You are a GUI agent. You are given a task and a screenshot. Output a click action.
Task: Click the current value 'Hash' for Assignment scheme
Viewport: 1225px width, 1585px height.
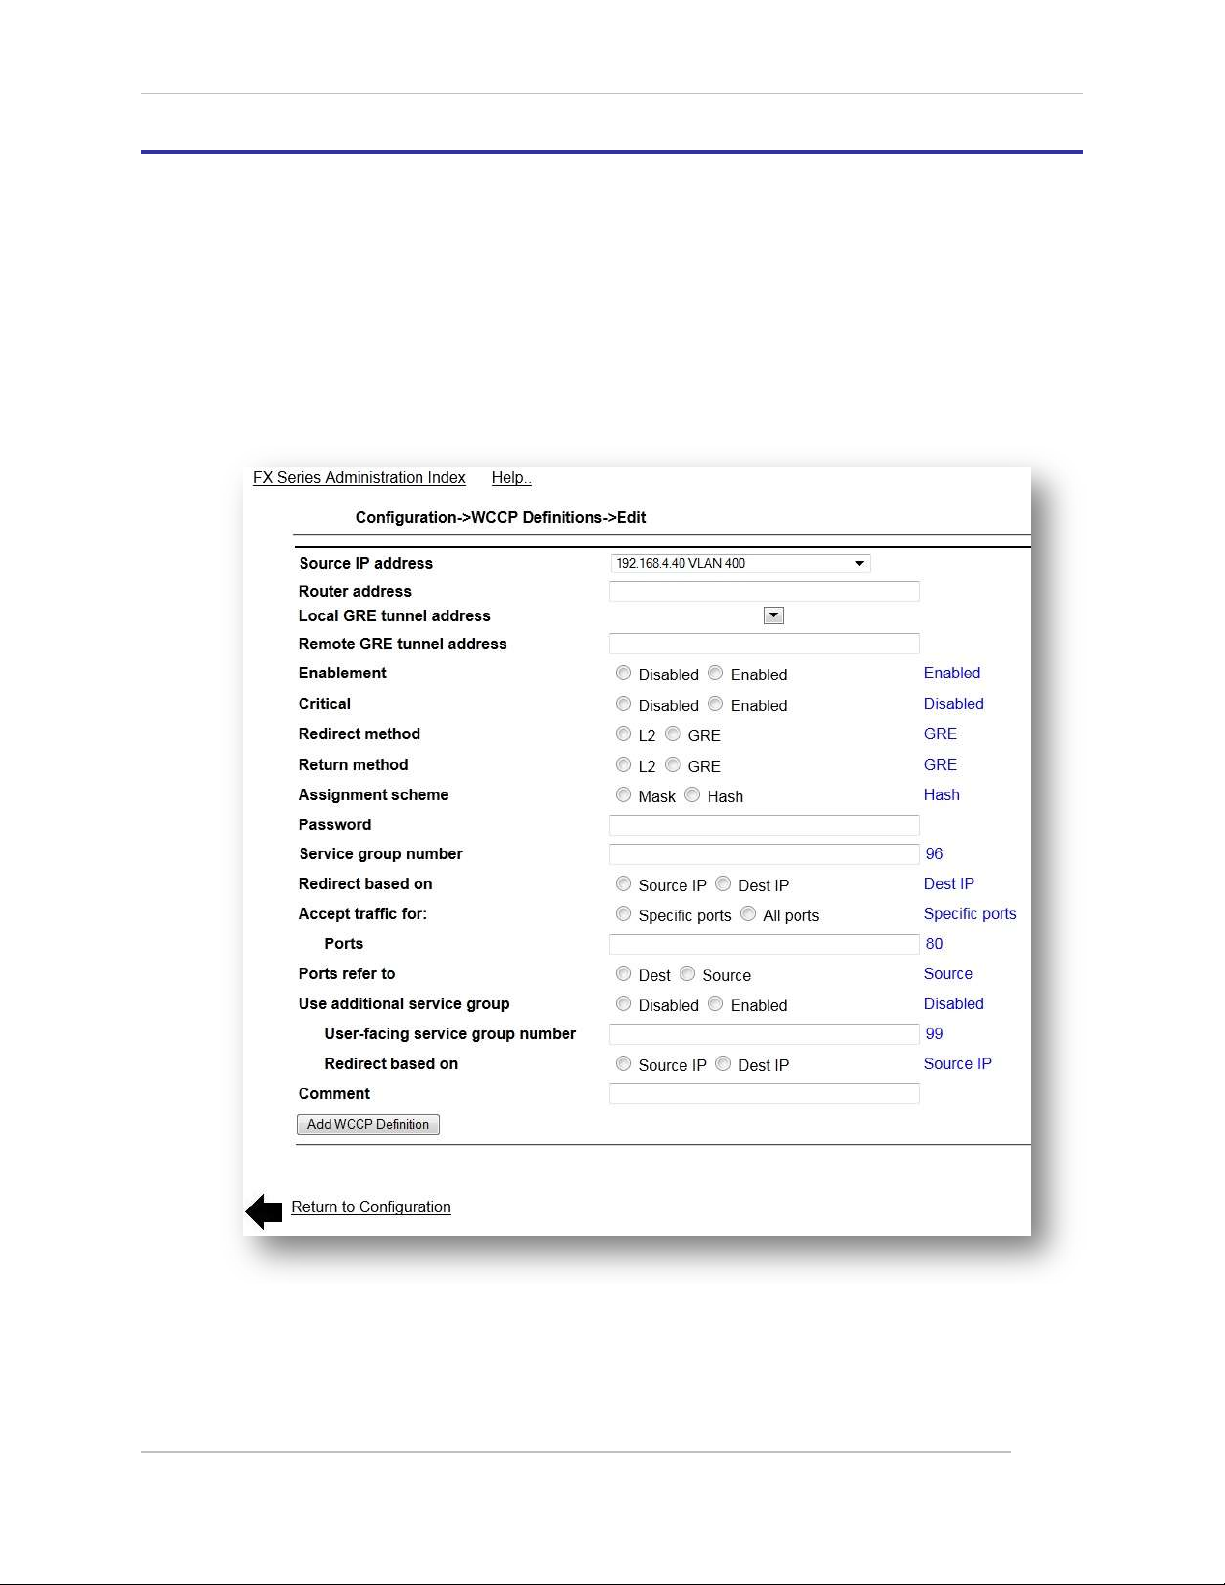coord(942,795)
